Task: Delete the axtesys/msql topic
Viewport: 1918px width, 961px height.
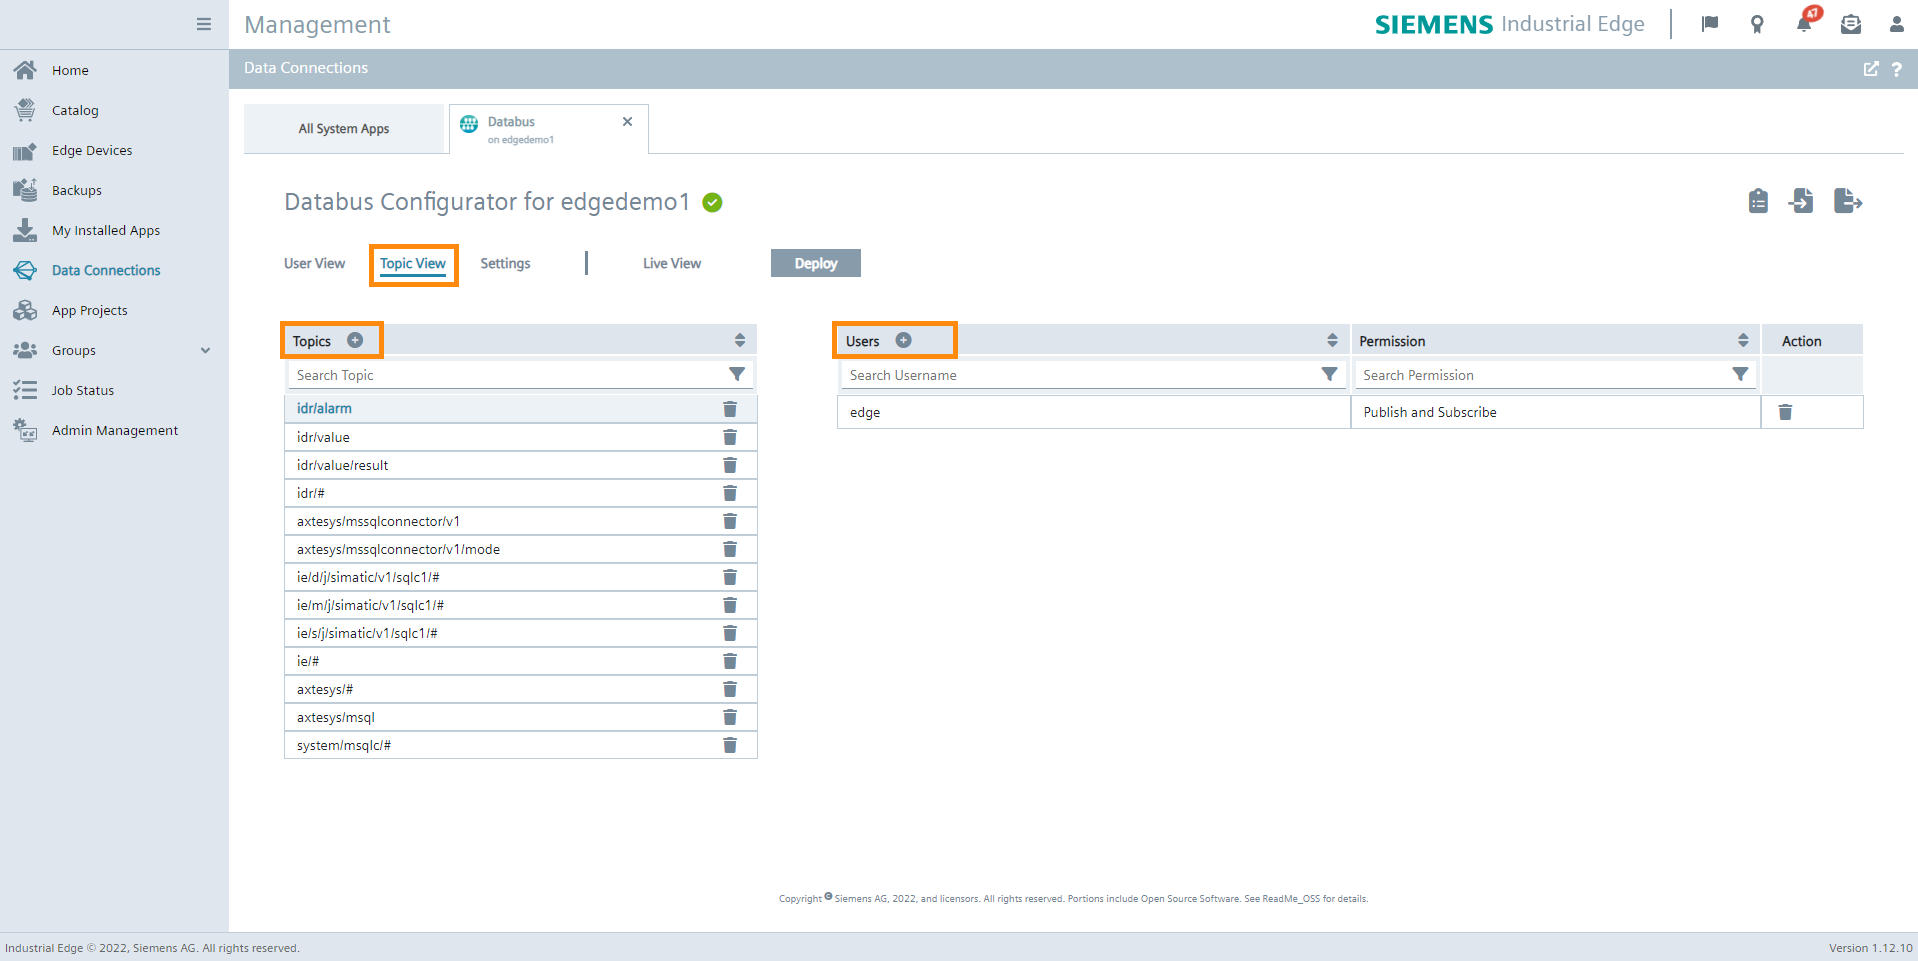Action: pyautogui.click(x=730, y=717)
